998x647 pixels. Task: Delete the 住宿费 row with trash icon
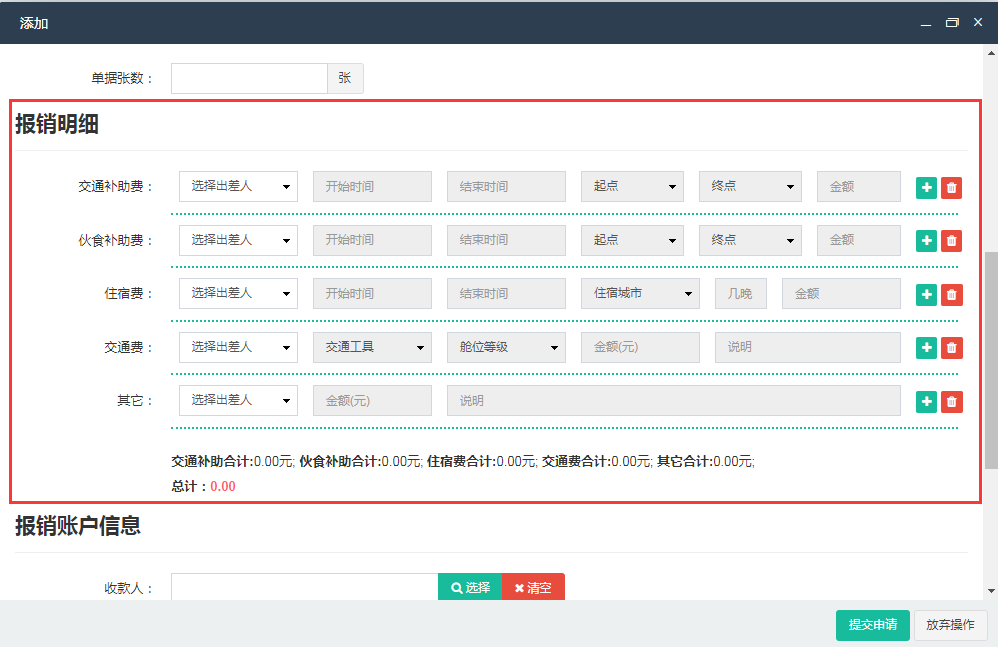pos(952,295)
